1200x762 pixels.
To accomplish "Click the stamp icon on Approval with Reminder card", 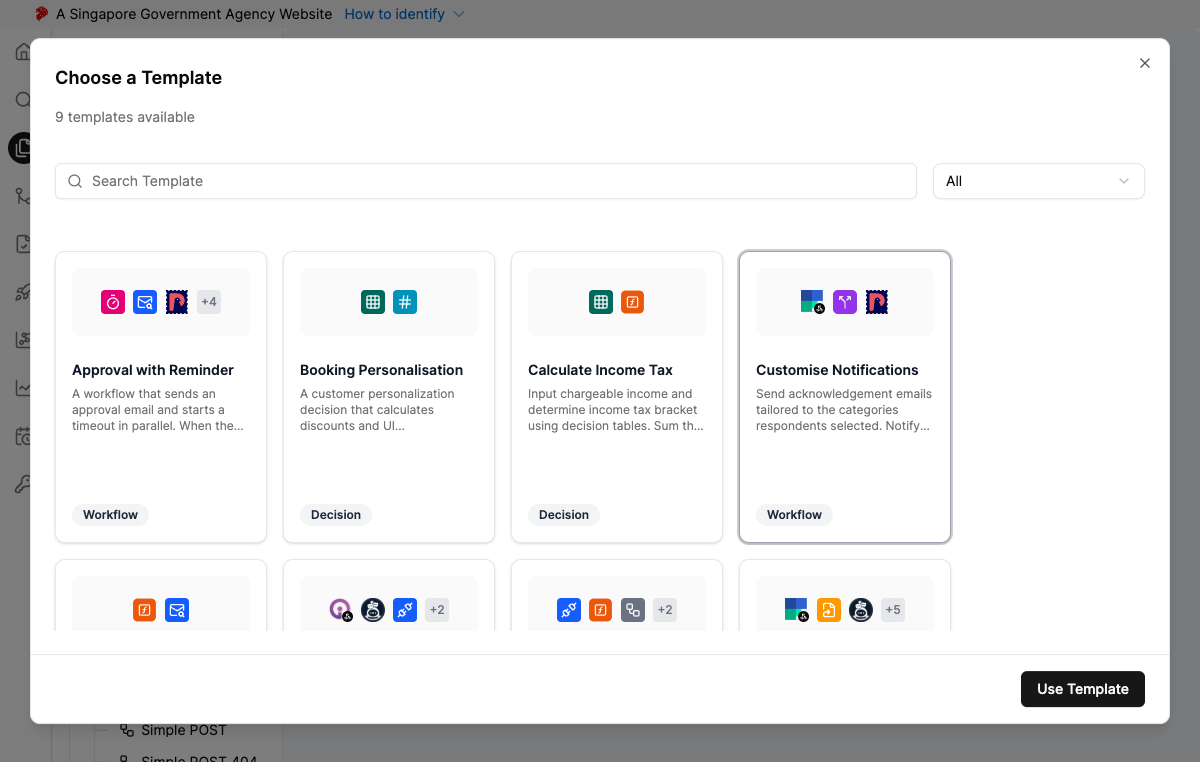I will 177,302.
